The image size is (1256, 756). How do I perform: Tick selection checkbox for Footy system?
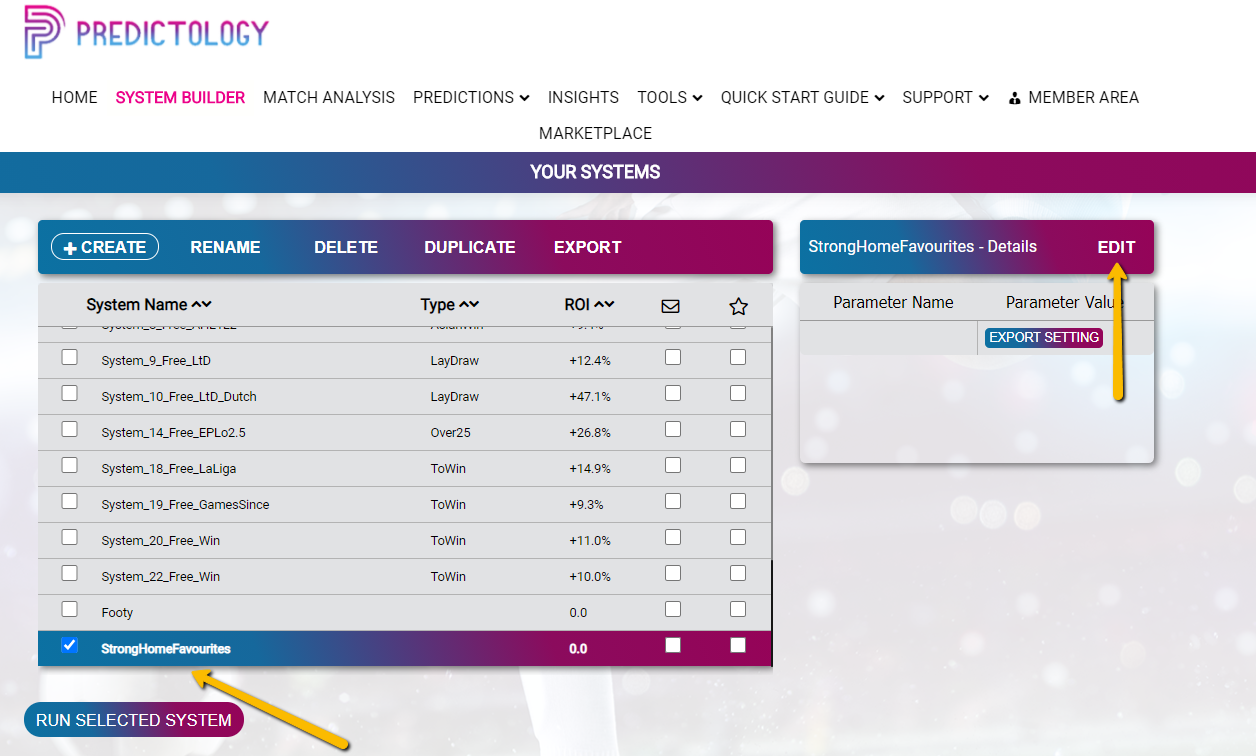pos(69,609)
